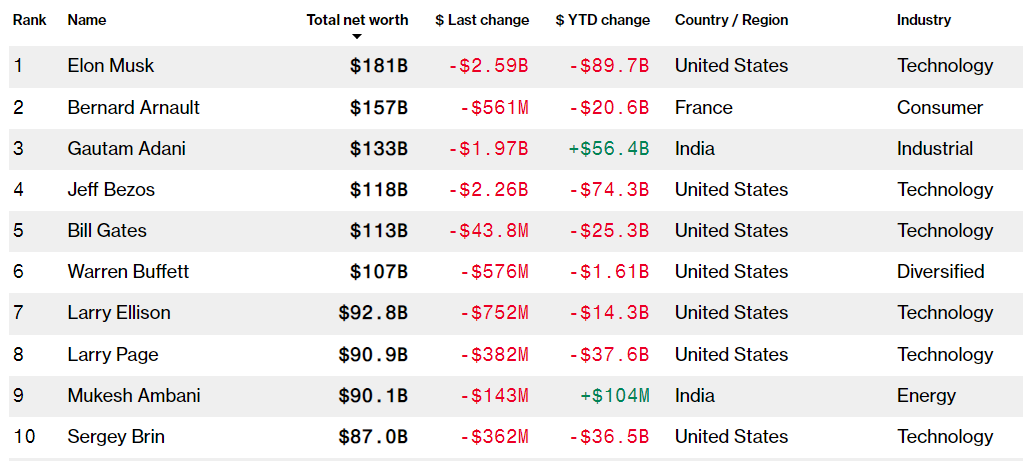View Warren Buffett's profile
This screenshot has width=1023, height=461.
(x=128, y=272)
